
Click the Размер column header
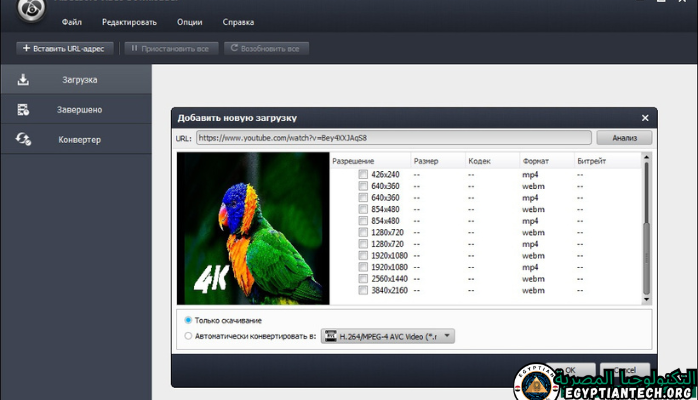(438, 161)
